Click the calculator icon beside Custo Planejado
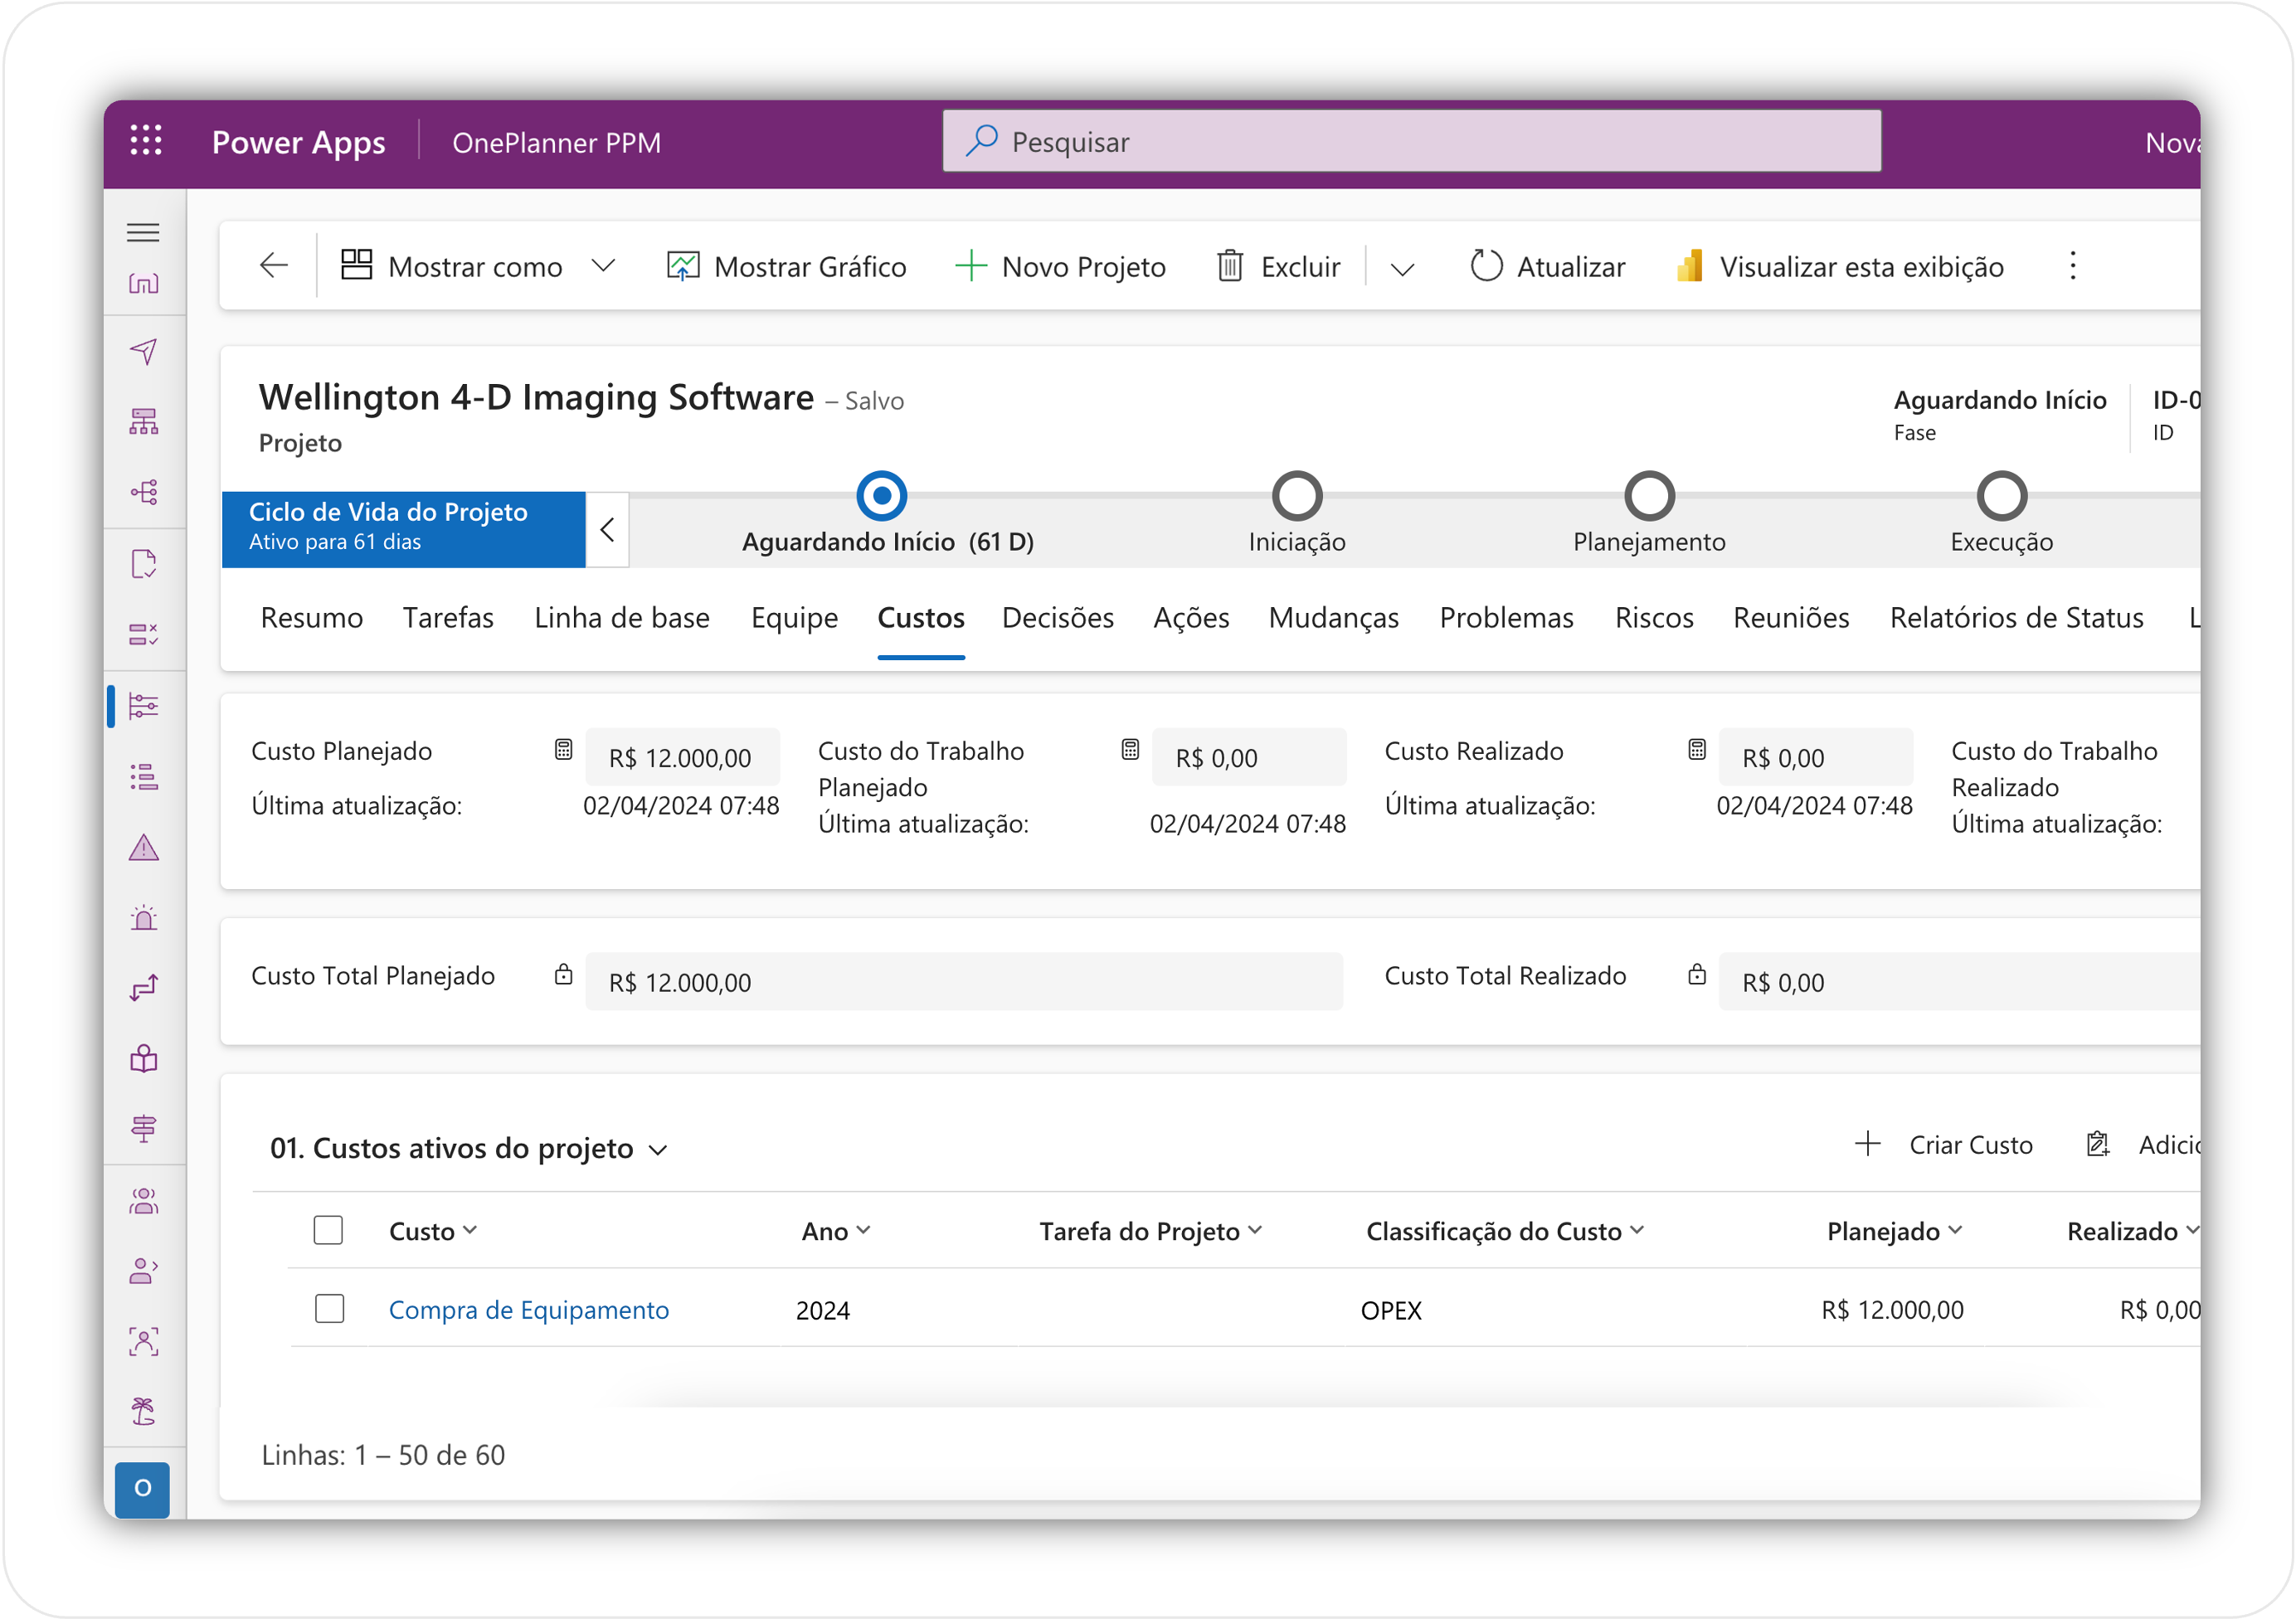Image resolution: width=2296 pixels, height=1619 pixels. pyautogui.click(x=563, y=750)
